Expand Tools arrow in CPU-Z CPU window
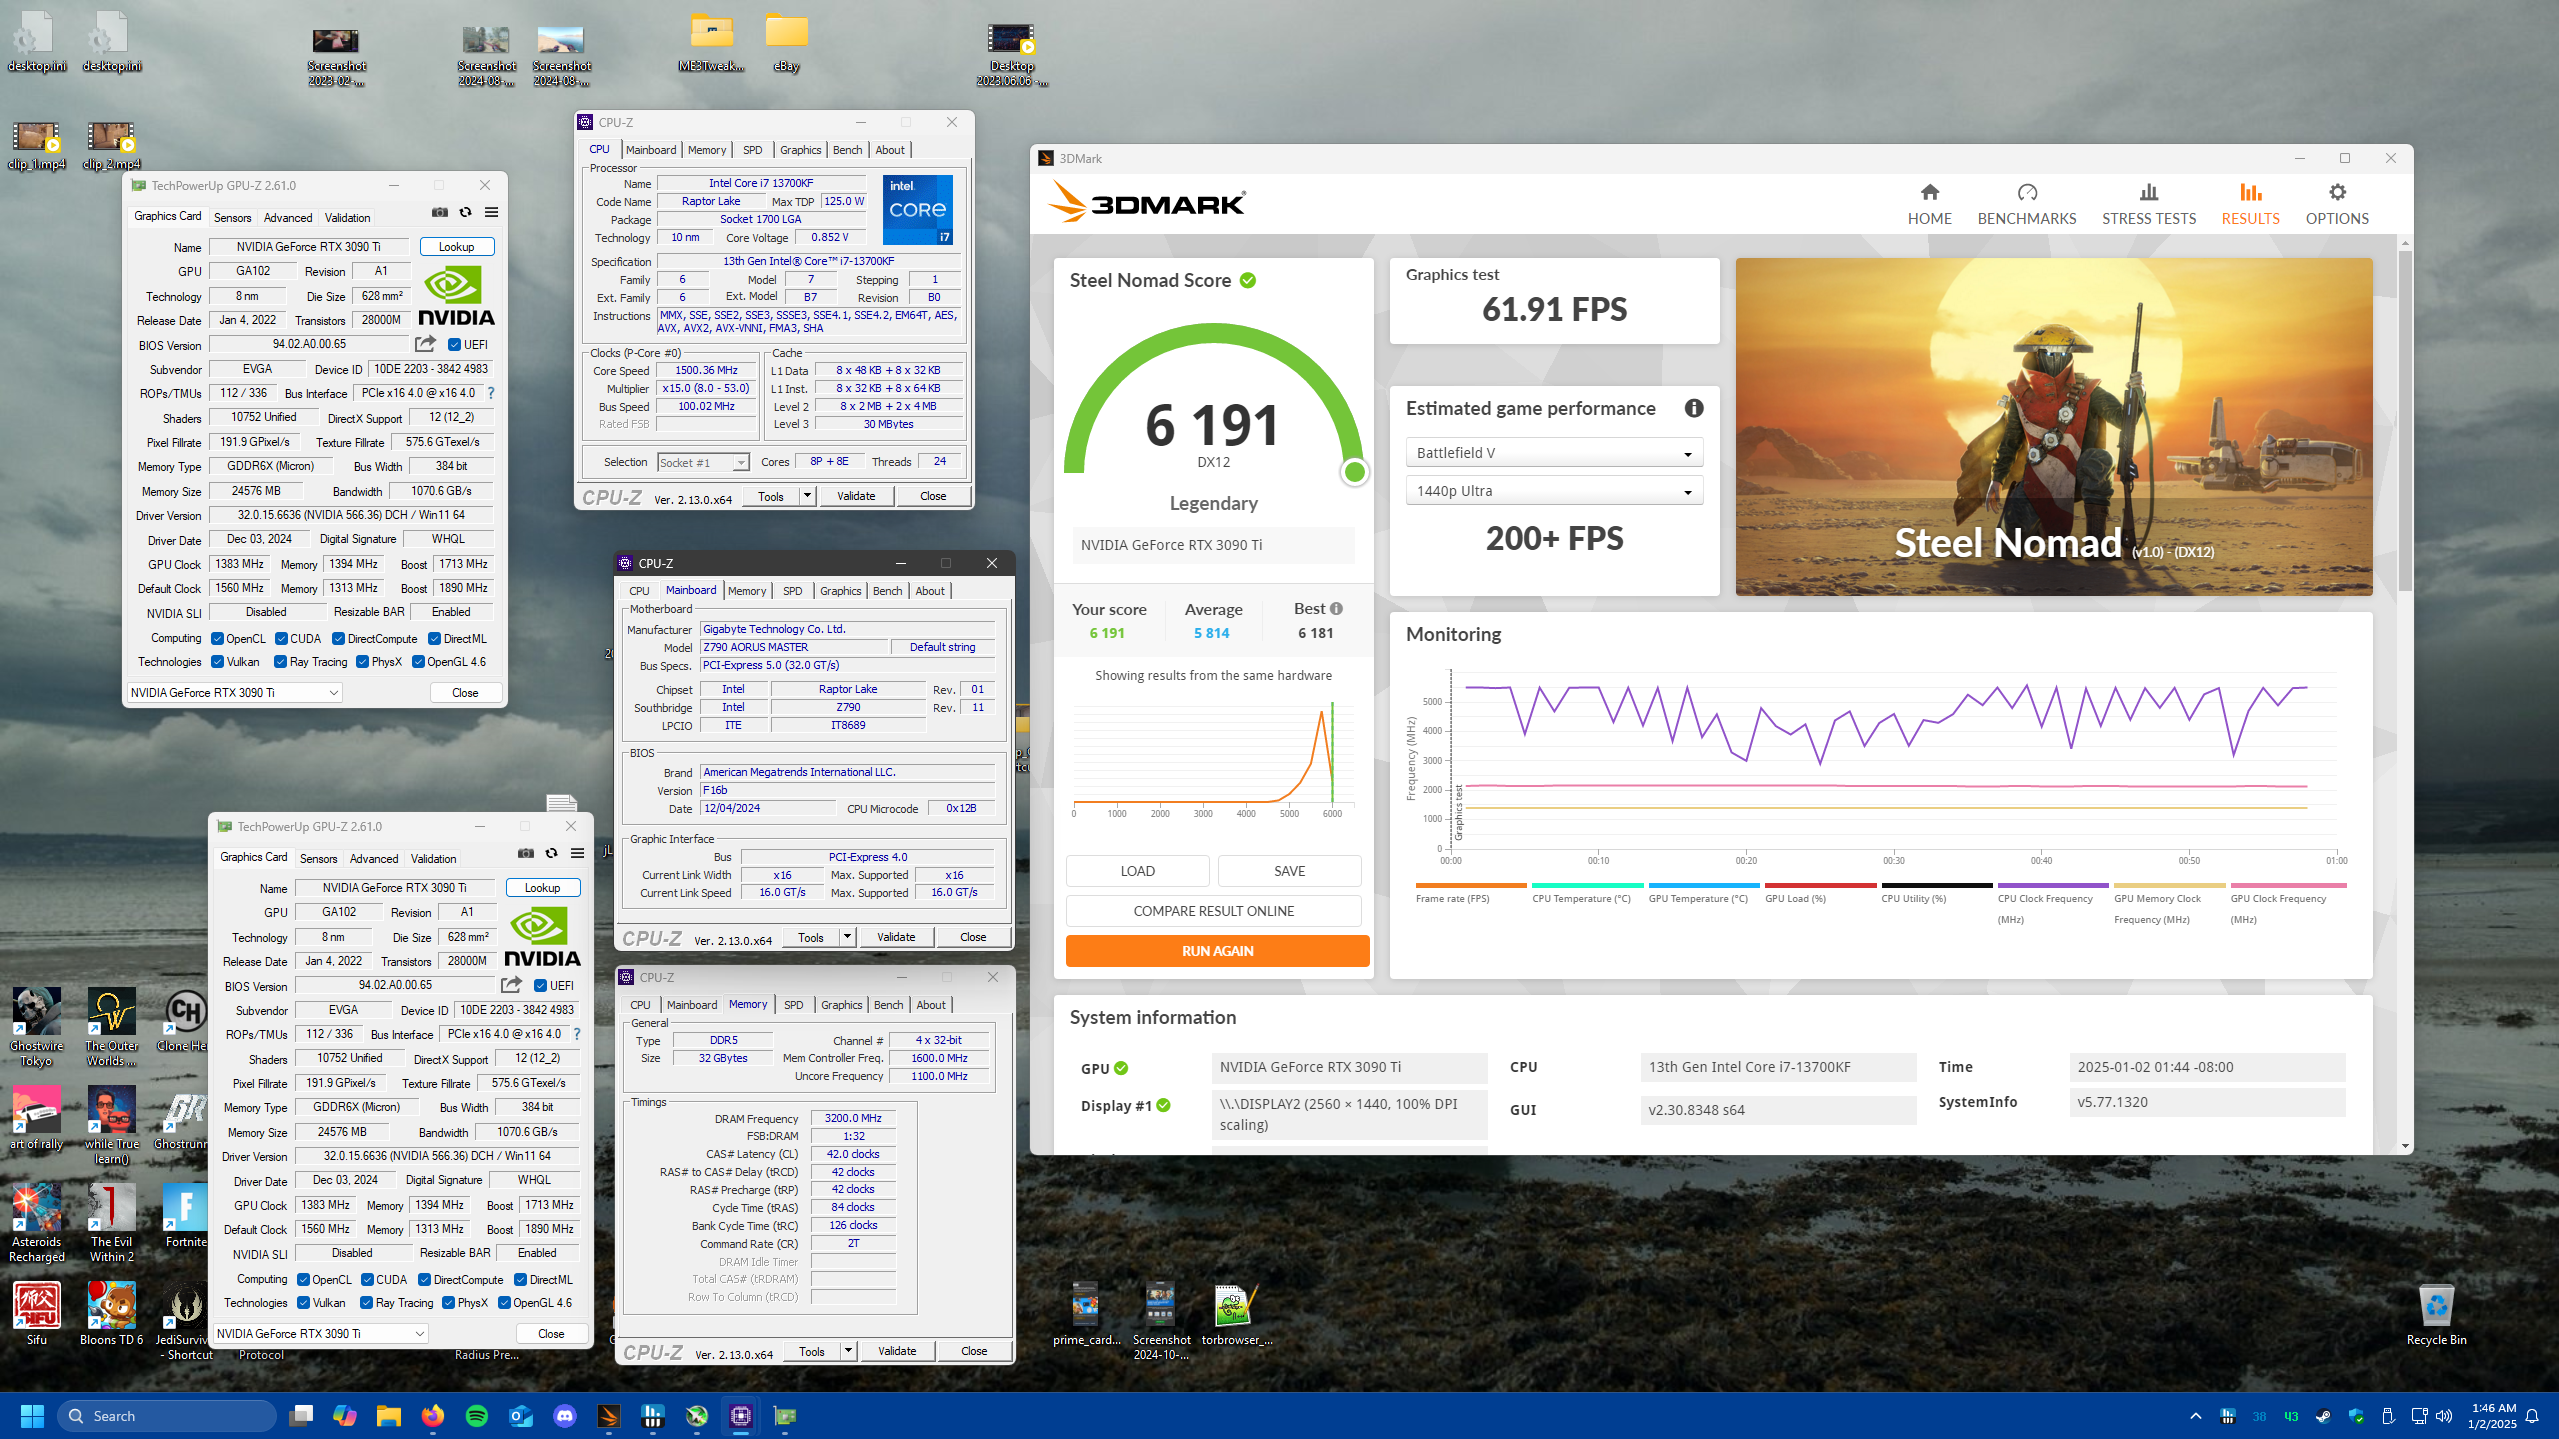The height and width of the screenshot is (1439, 2559). [x=807, y=496]
